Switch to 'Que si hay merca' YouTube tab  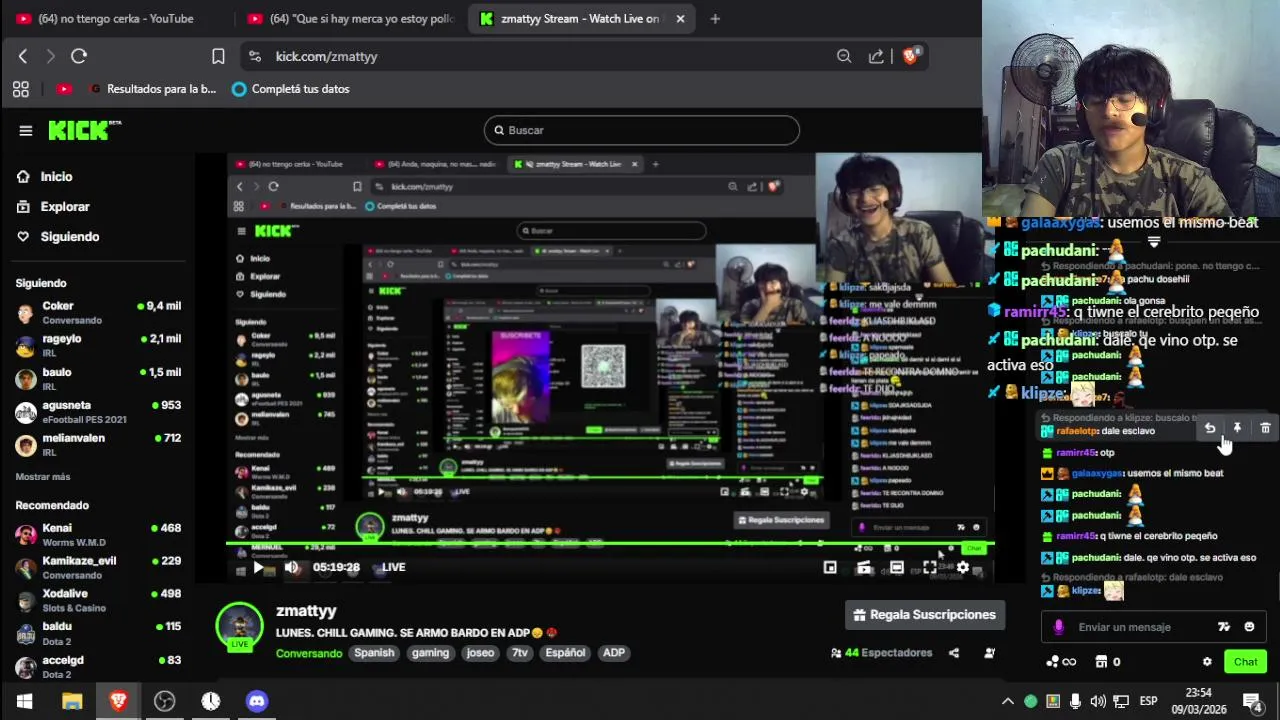(x=350, y=18)
